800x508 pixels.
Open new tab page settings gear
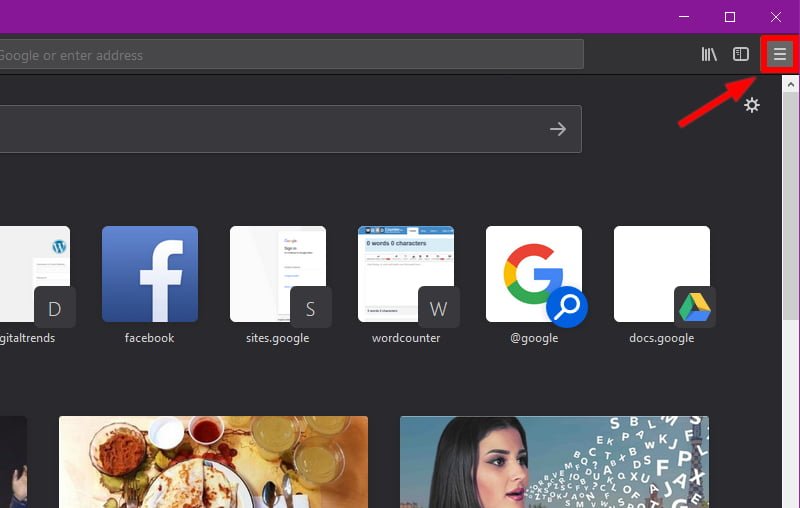tap(752, 105)
